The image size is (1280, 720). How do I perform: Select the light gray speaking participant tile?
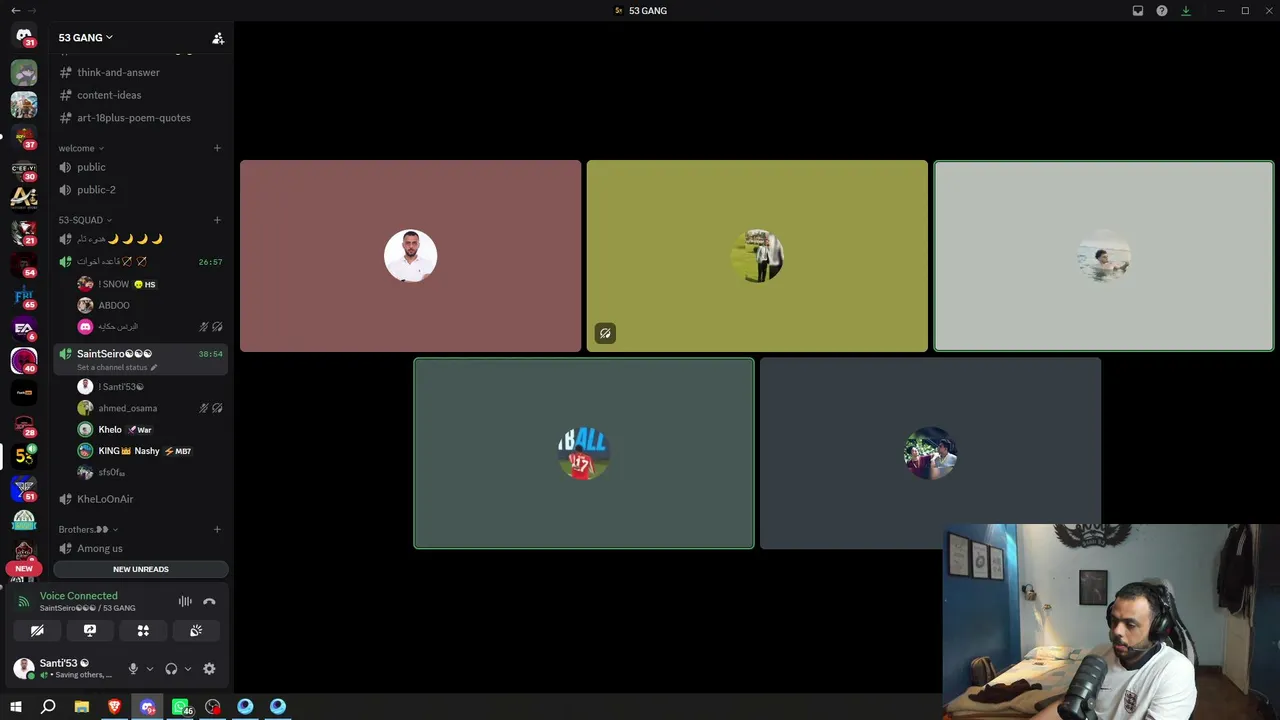click(1104, 256)
